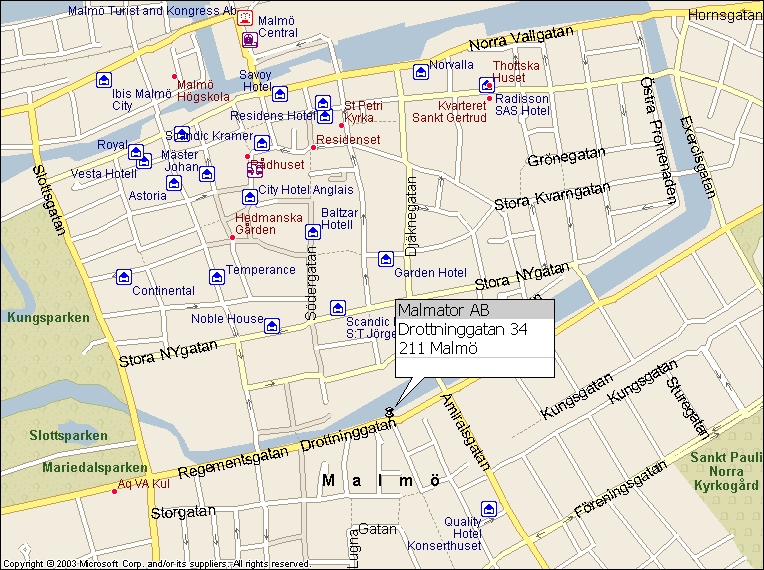This screenshot has width=764, height=570.
Task: Select the Drottninggatan 34 address line
Action: pyautogui.click(x=462, y=329)
